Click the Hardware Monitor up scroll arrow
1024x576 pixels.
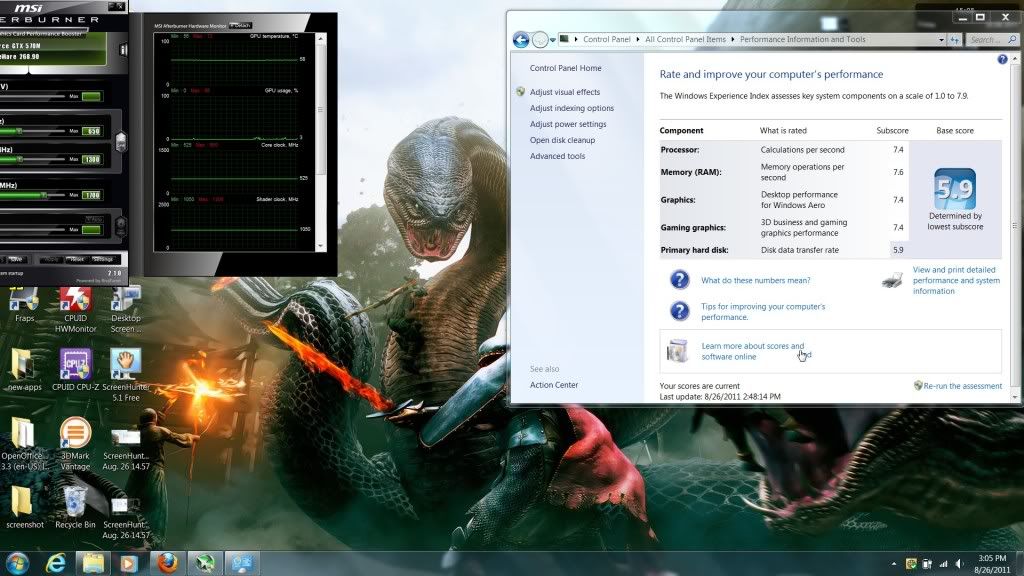[320, 39]
